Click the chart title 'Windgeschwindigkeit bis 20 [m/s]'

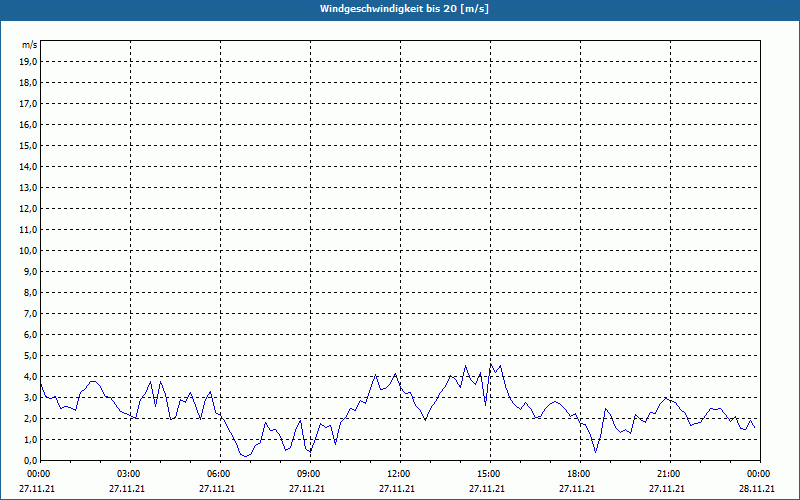point(404,9)
